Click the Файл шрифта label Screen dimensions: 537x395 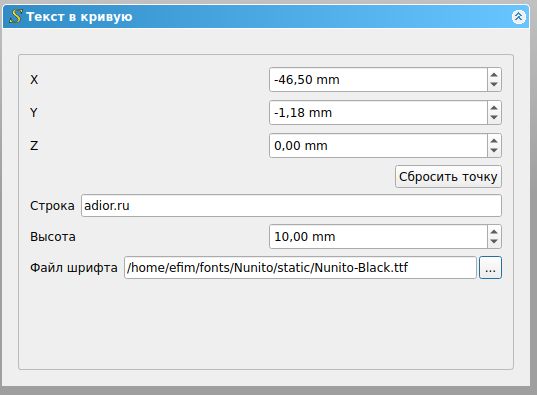(74, 268)
